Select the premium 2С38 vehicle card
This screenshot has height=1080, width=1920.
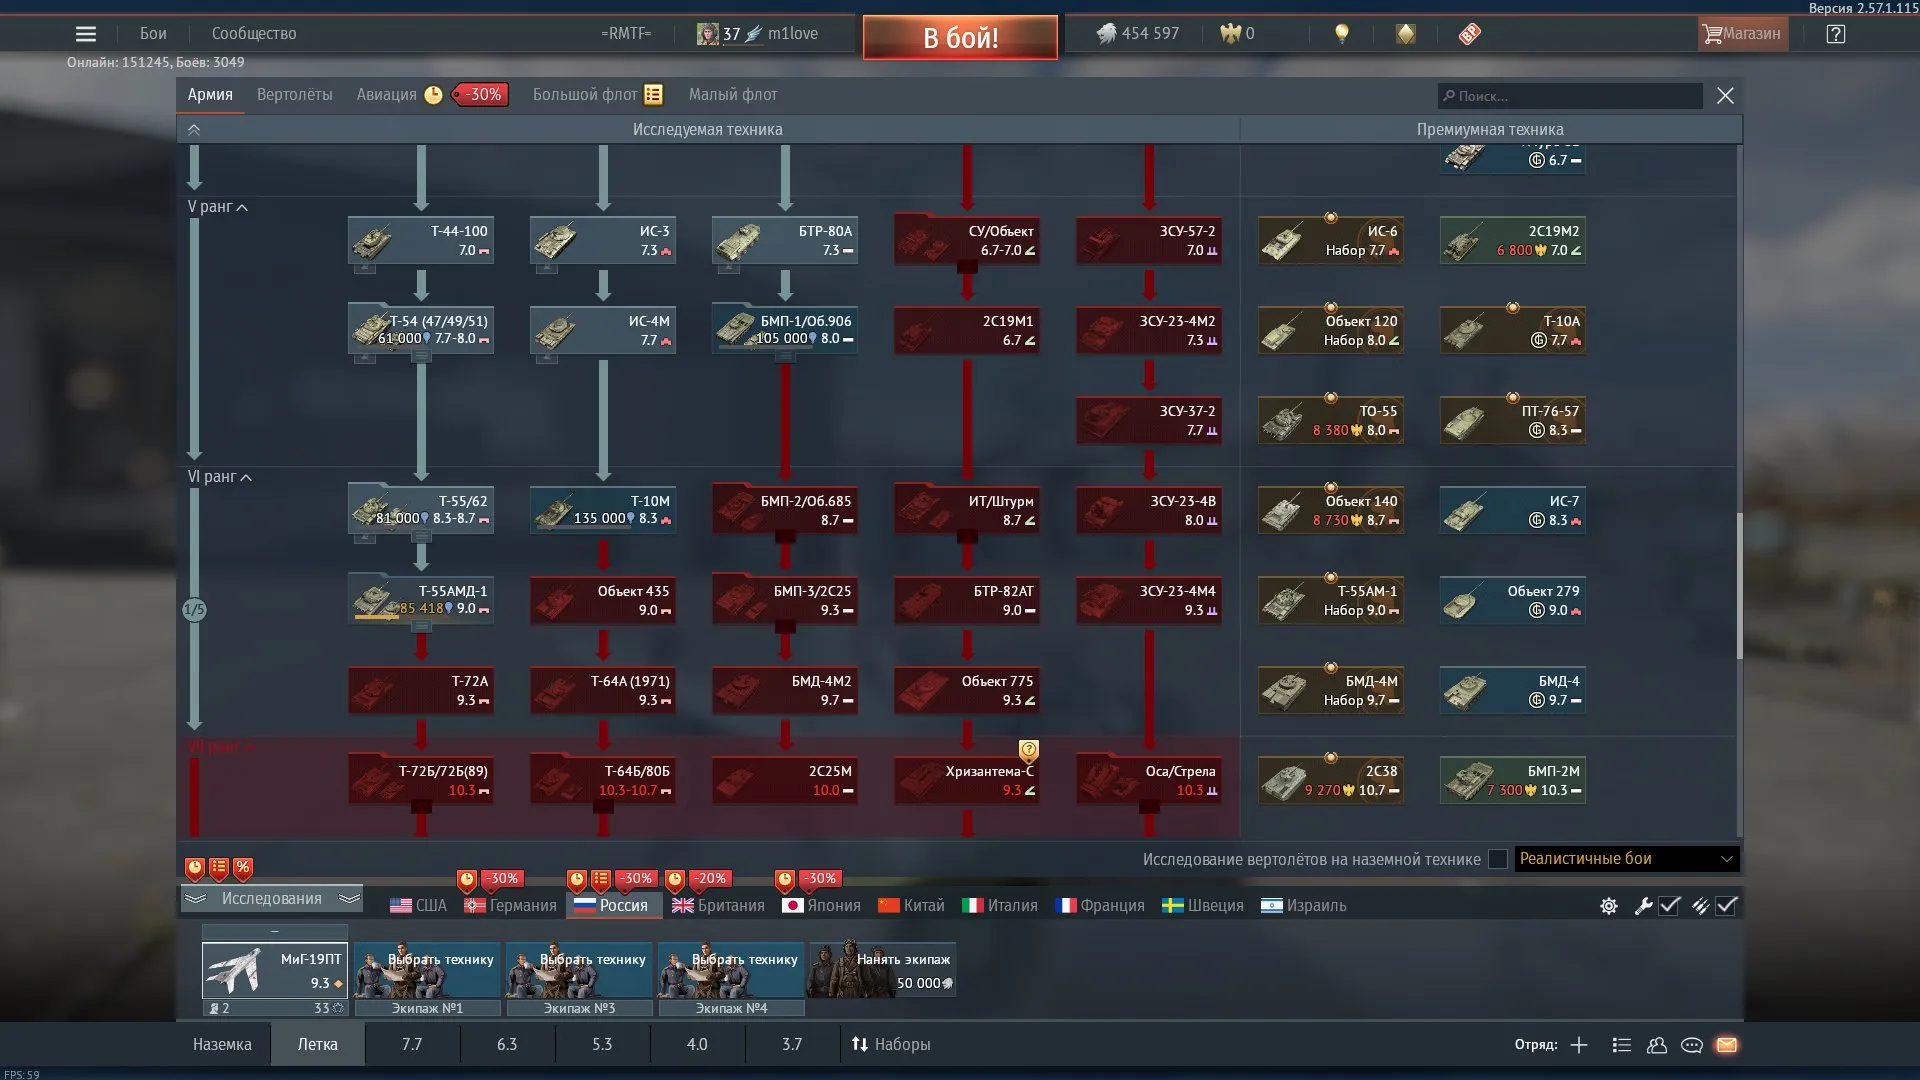[1331, 781]
